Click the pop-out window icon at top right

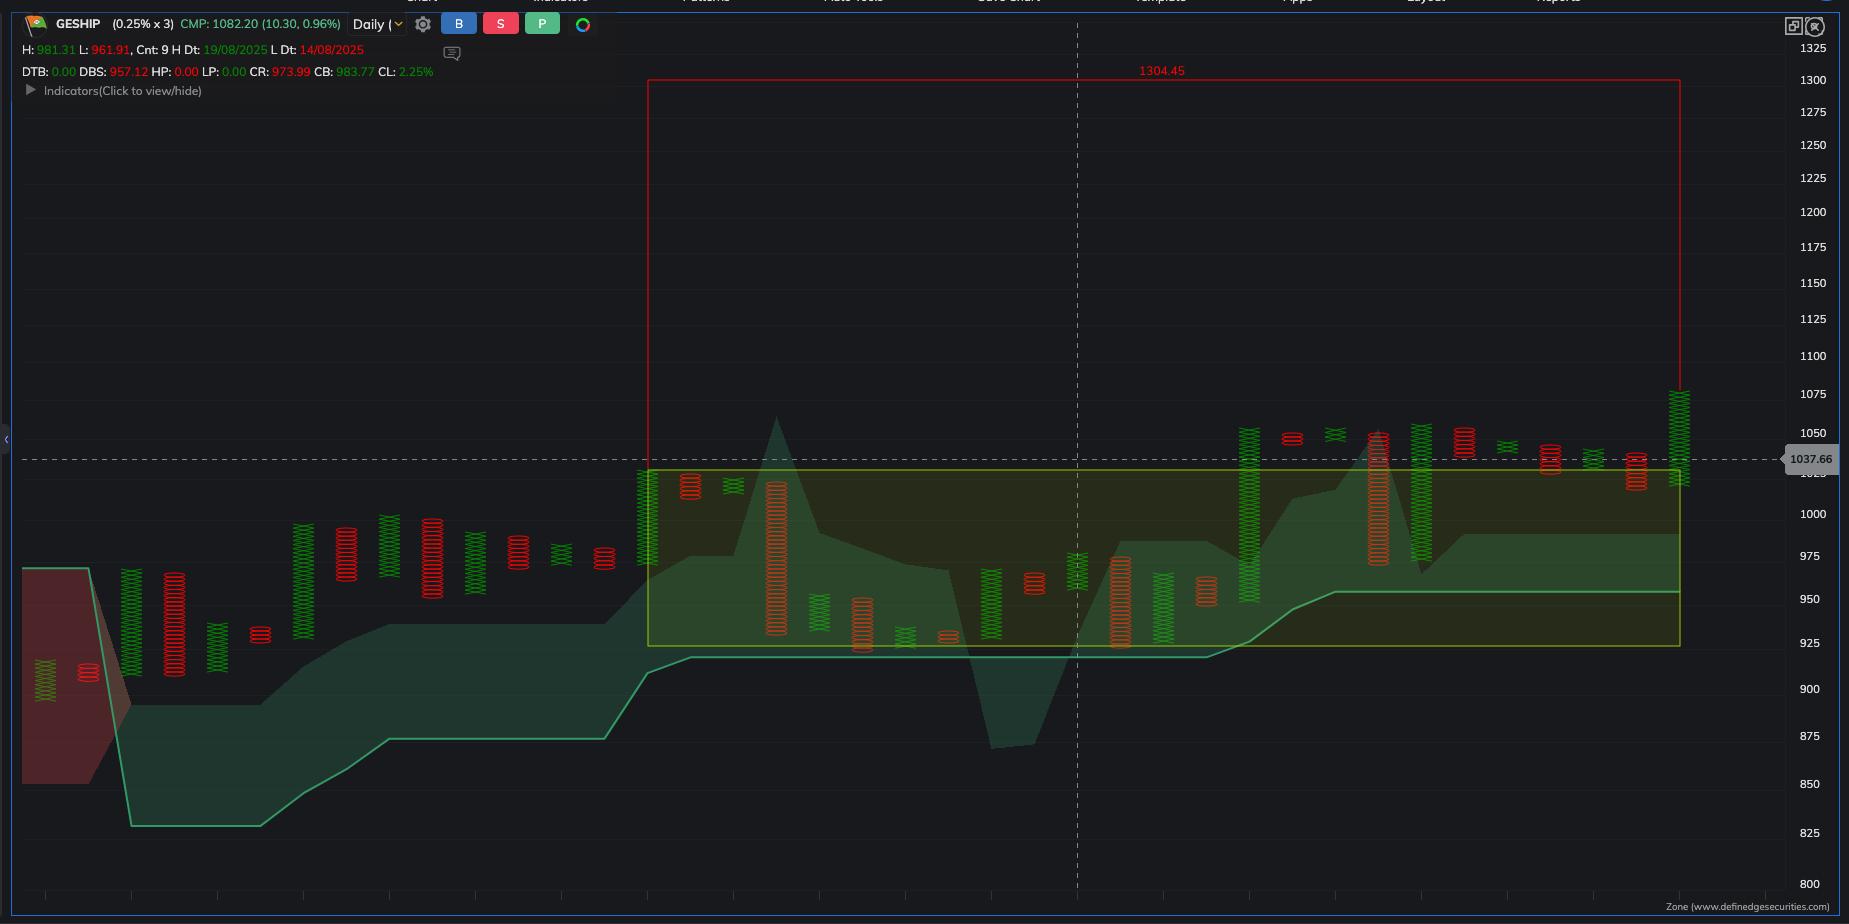coord(1793,26)
